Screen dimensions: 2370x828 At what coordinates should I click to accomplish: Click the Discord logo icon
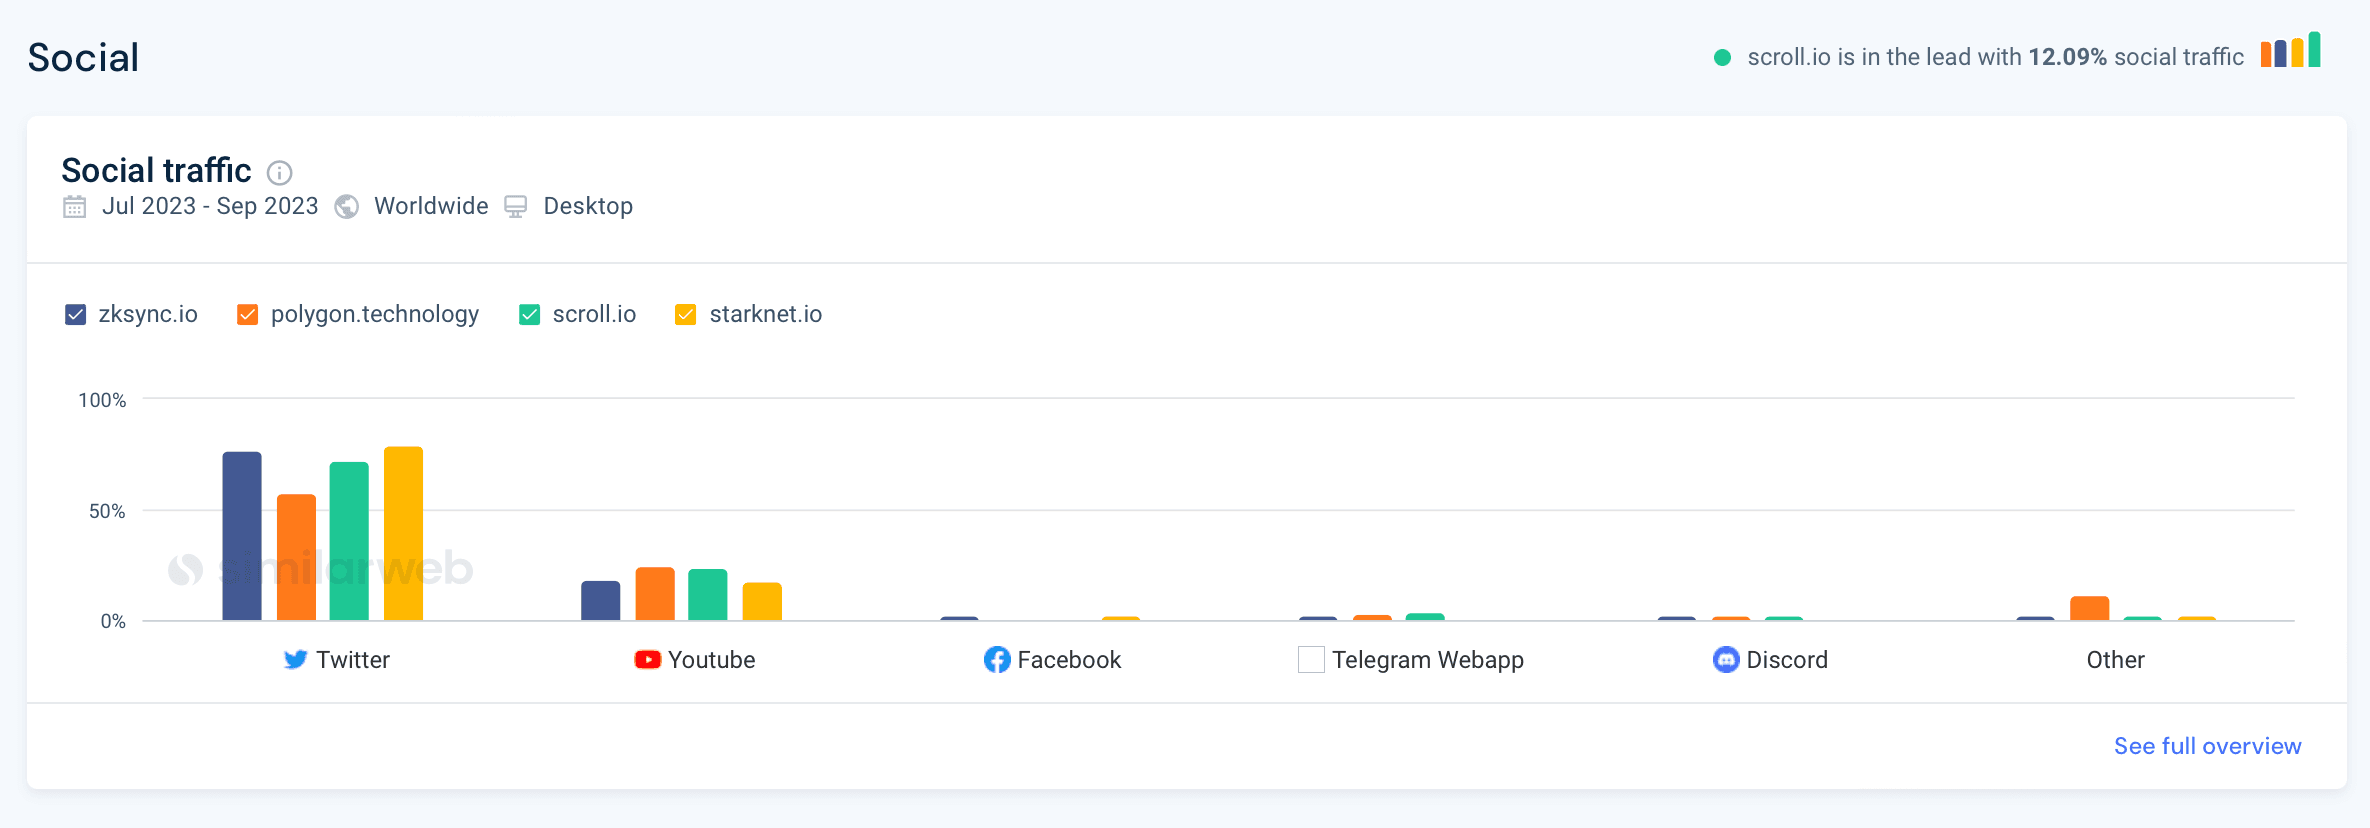click(1726, 660)
